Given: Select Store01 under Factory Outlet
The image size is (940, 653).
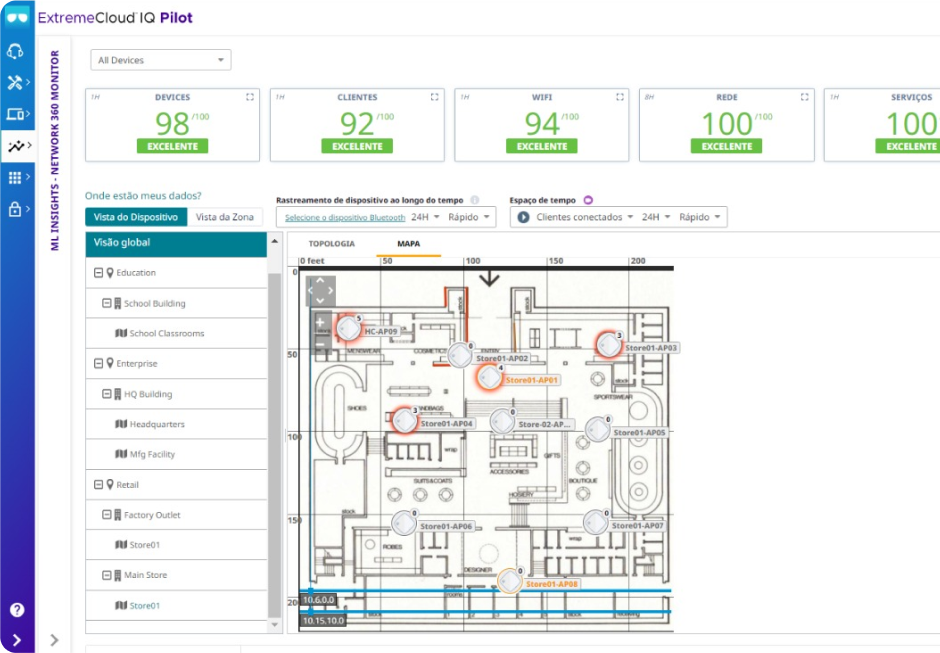Looking at the screenshot, I should click(x=176, y=544).
